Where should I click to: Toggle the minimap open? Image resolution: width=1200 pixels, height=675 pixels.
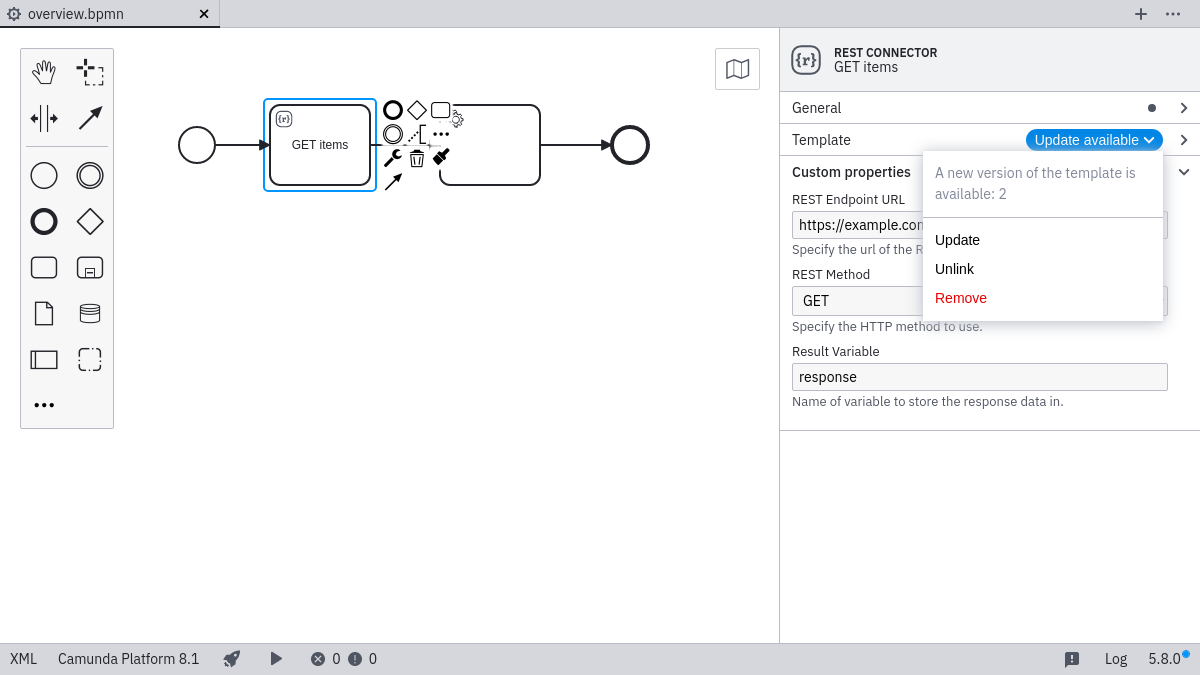[737, 69]
